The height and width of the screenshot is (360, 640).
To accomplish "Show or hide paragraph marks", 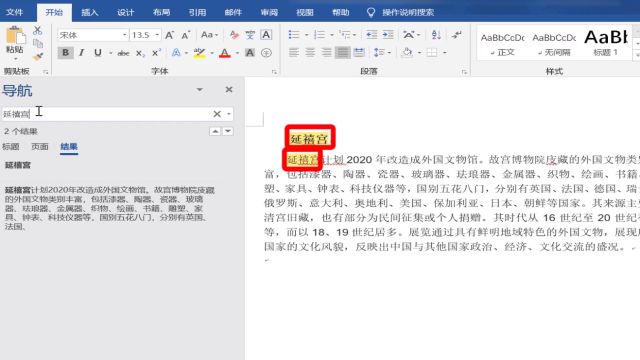I will coord(457,35).
